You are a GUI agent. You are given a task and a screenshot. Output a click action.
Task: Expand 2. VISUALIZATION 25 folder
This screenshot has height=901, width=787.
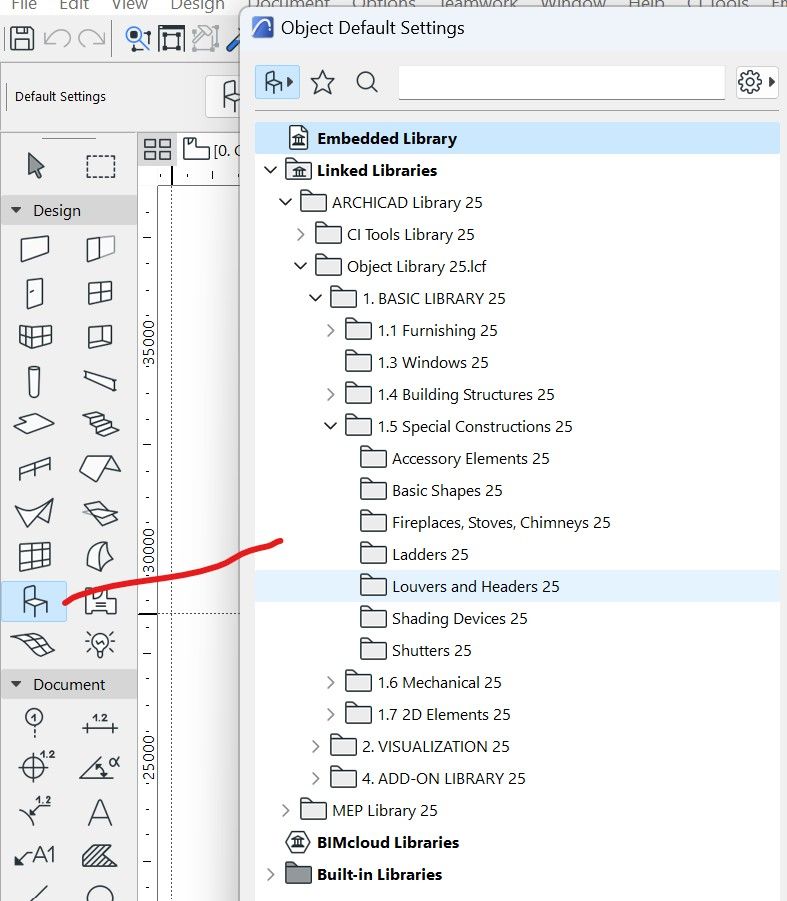315,746
